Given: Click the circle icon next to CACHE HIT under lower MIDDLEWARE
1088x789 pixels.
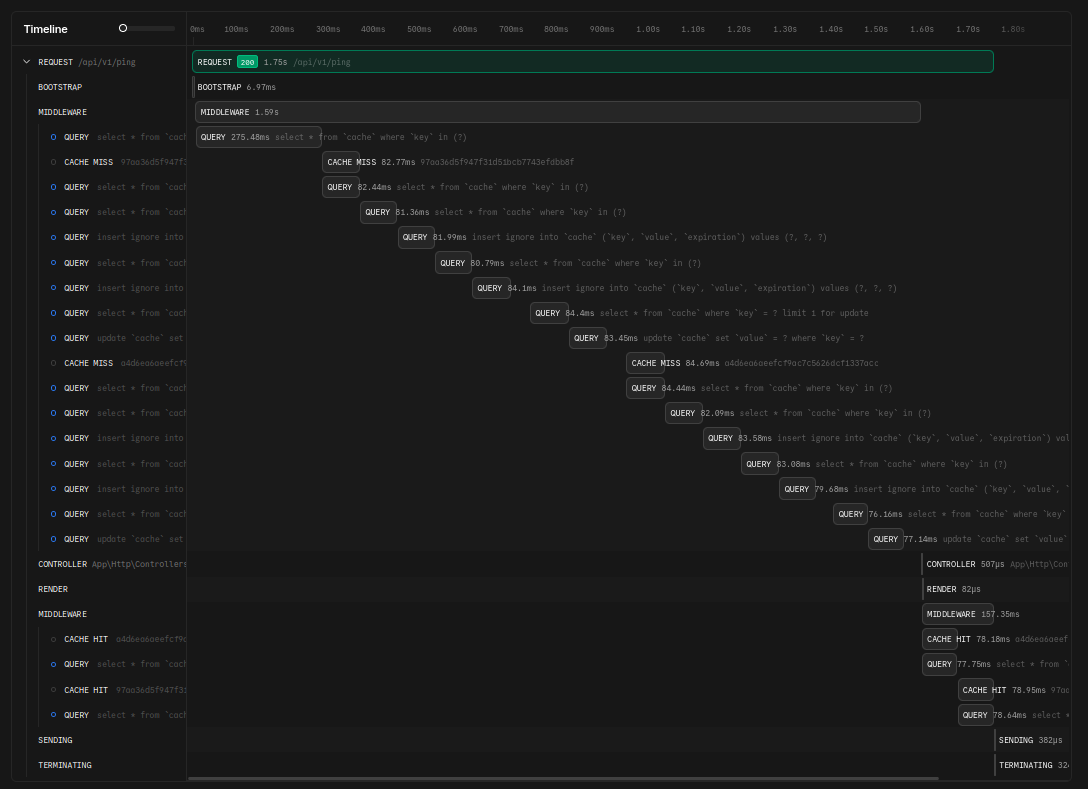Looking at the screenshot, I should click(54, 639).
